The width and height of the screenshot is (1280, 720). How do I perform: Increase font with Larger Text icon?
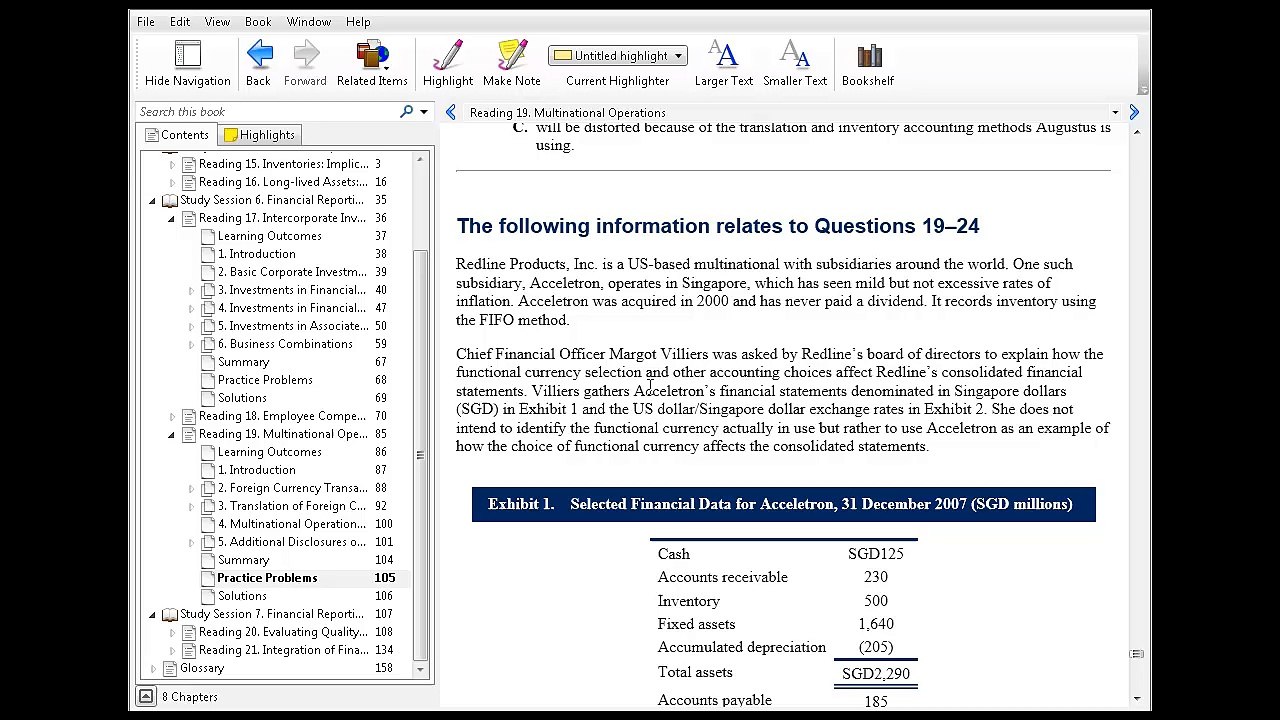point(723,56)
